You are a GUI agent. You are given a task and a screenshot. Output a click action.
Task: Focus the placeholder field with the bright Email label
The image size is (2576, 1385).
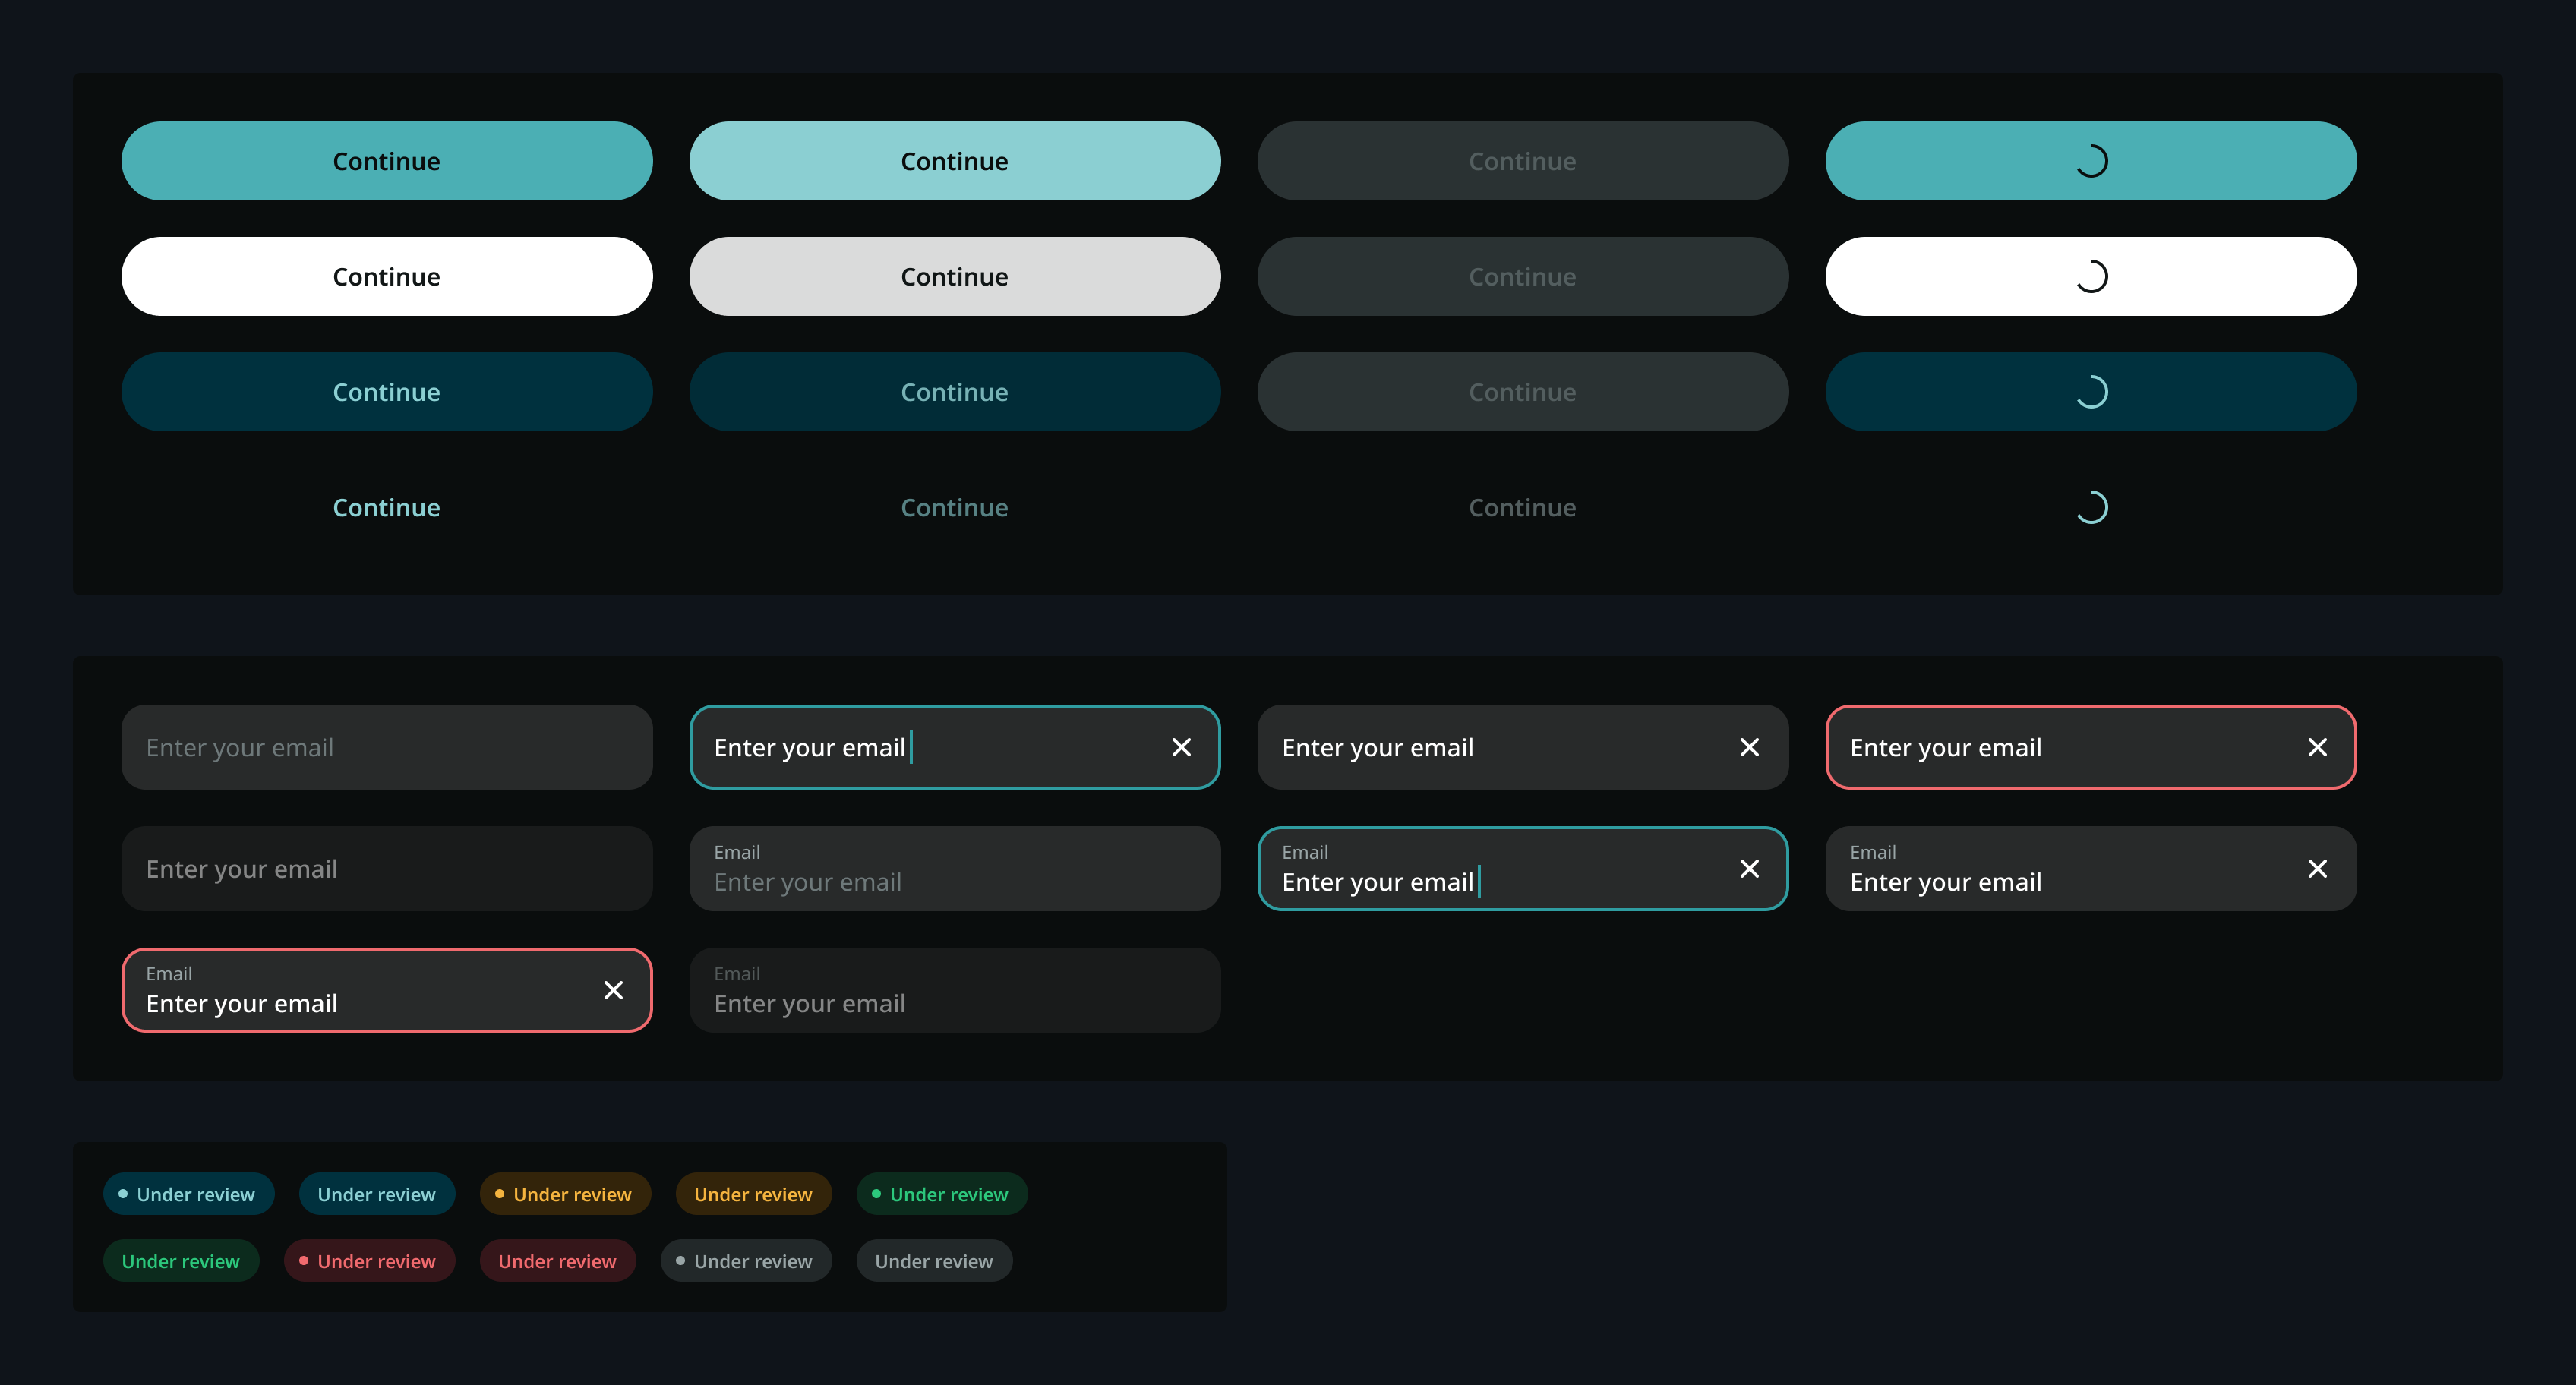pyautogui.click(x=955, y=868)
